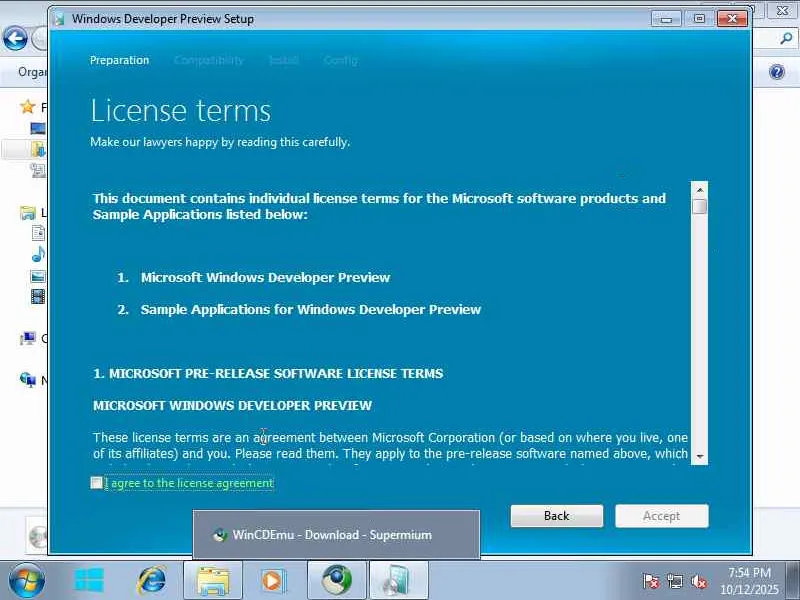Viewport: 800px width, 600px height.
Task: Select the Compatibility step tab
Action: 209,60
